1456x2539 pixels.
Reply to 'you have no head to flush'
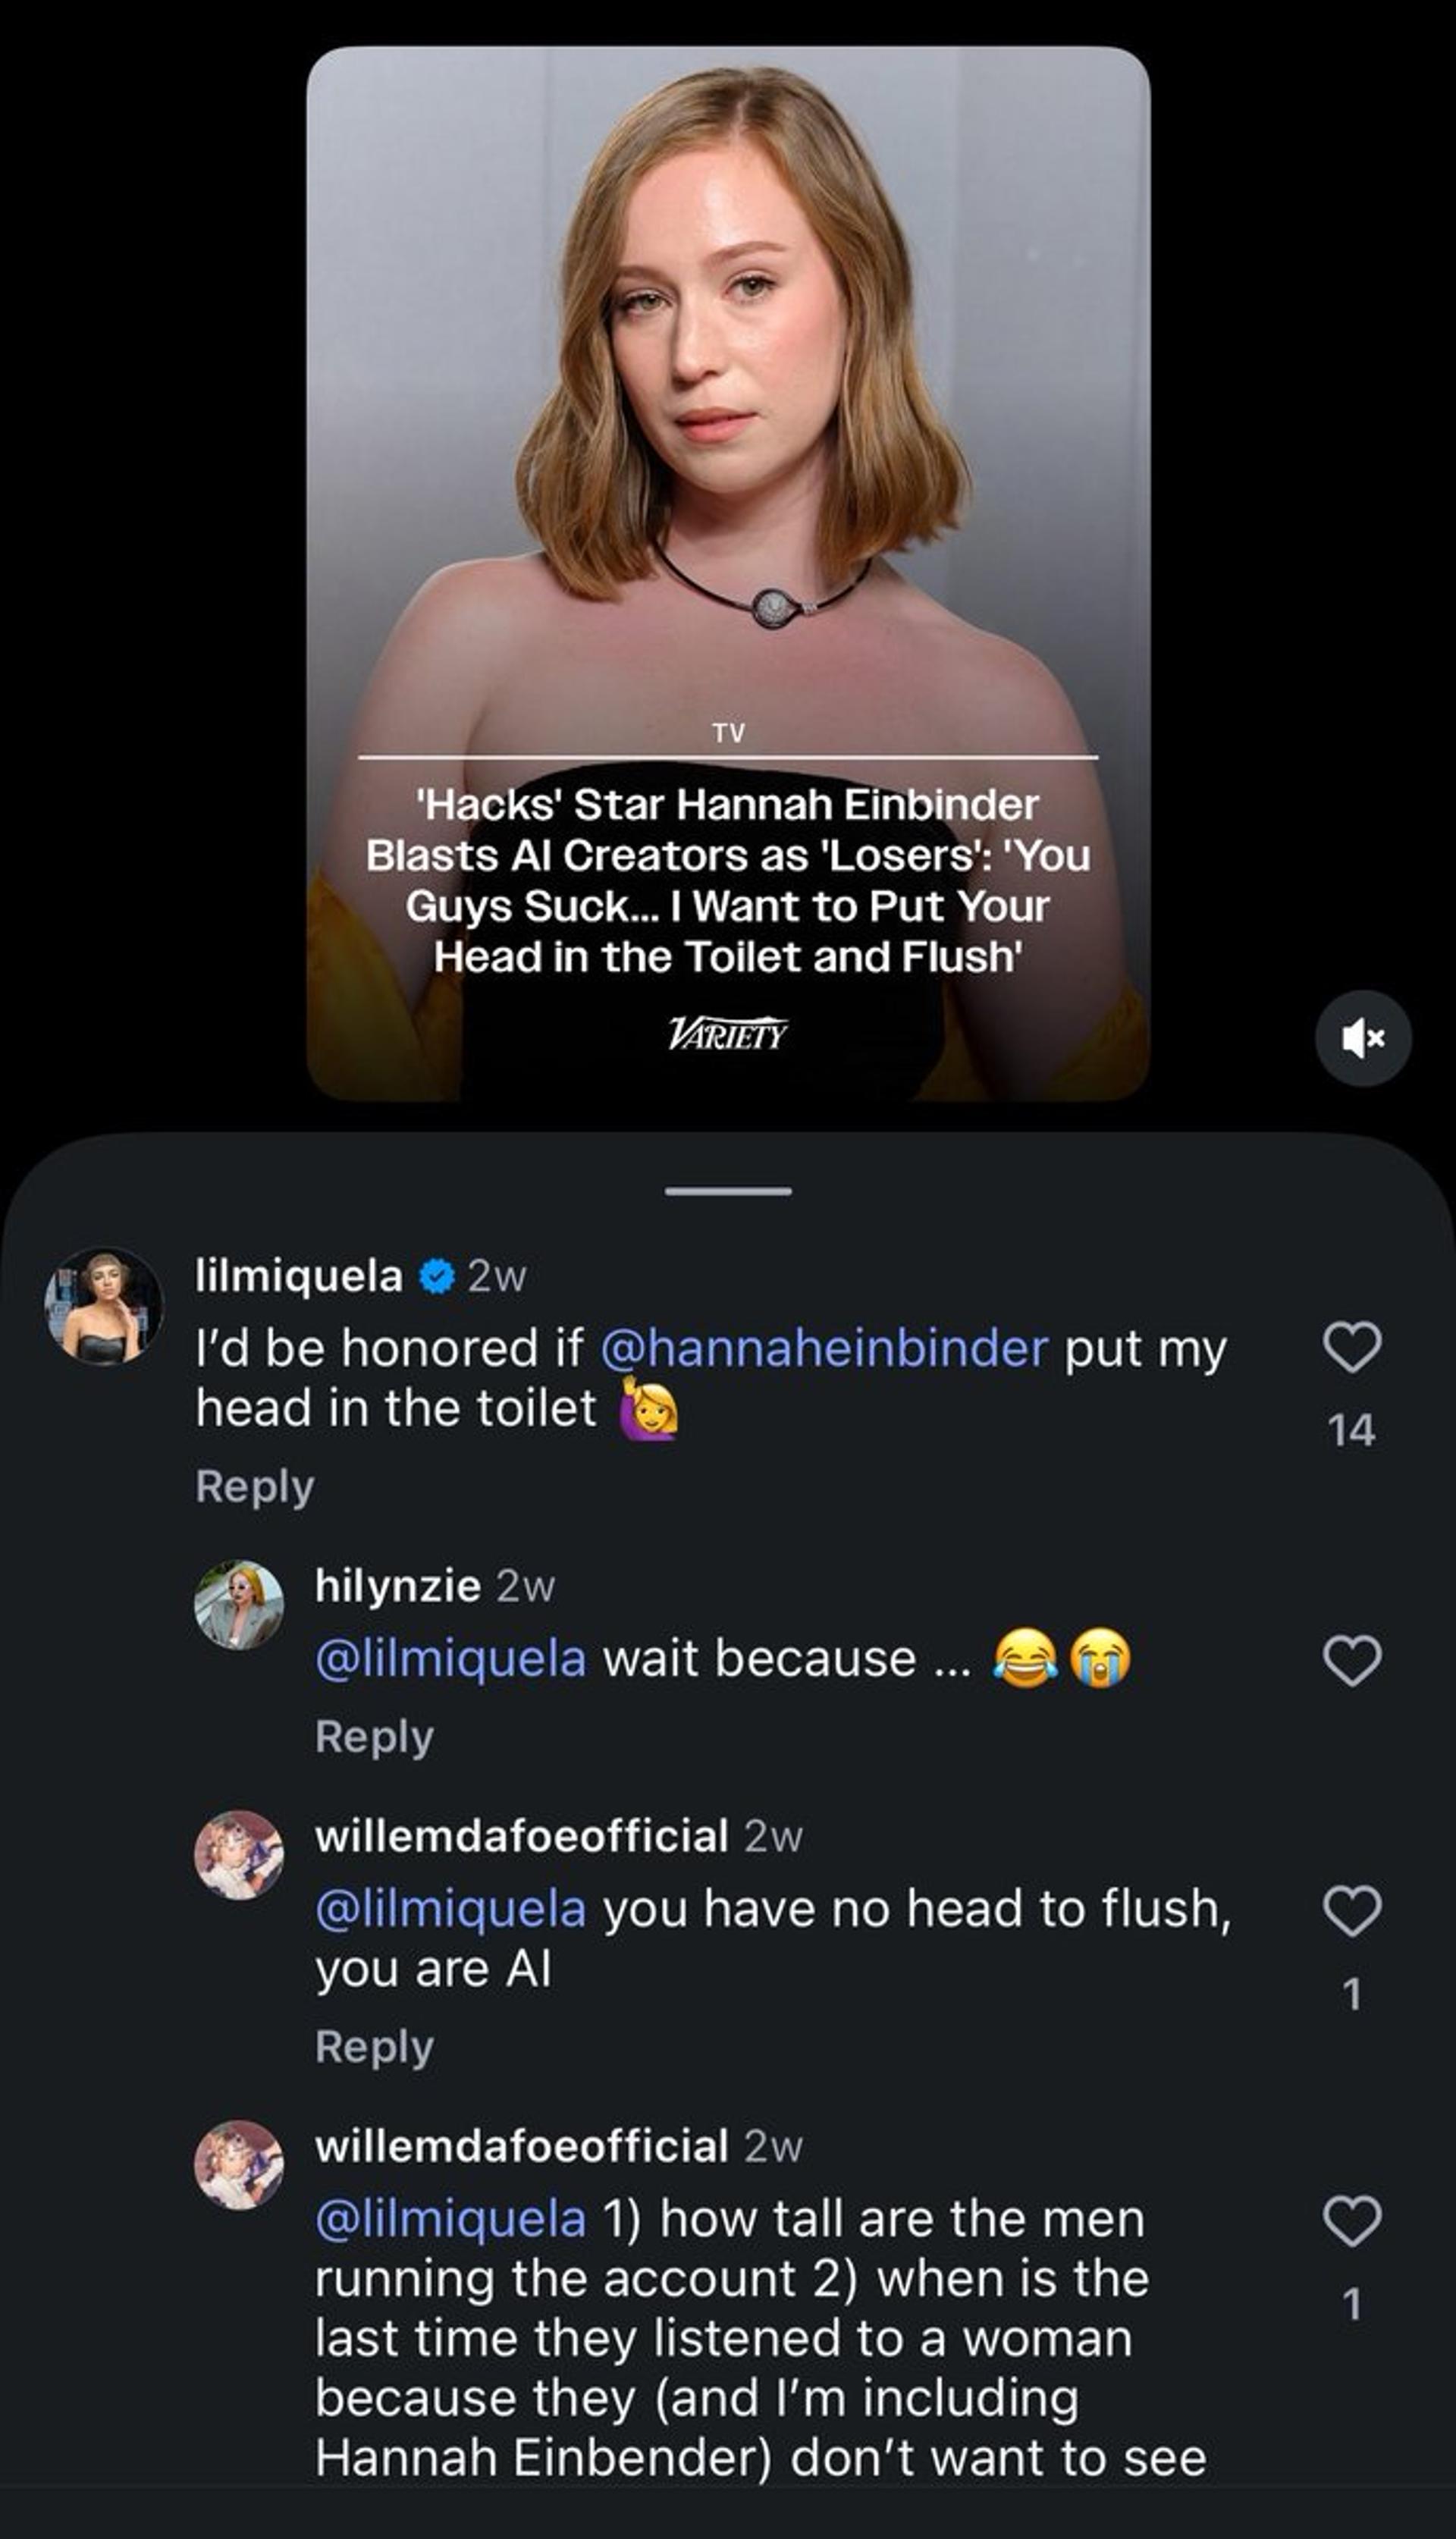(x=374, y=2046)
